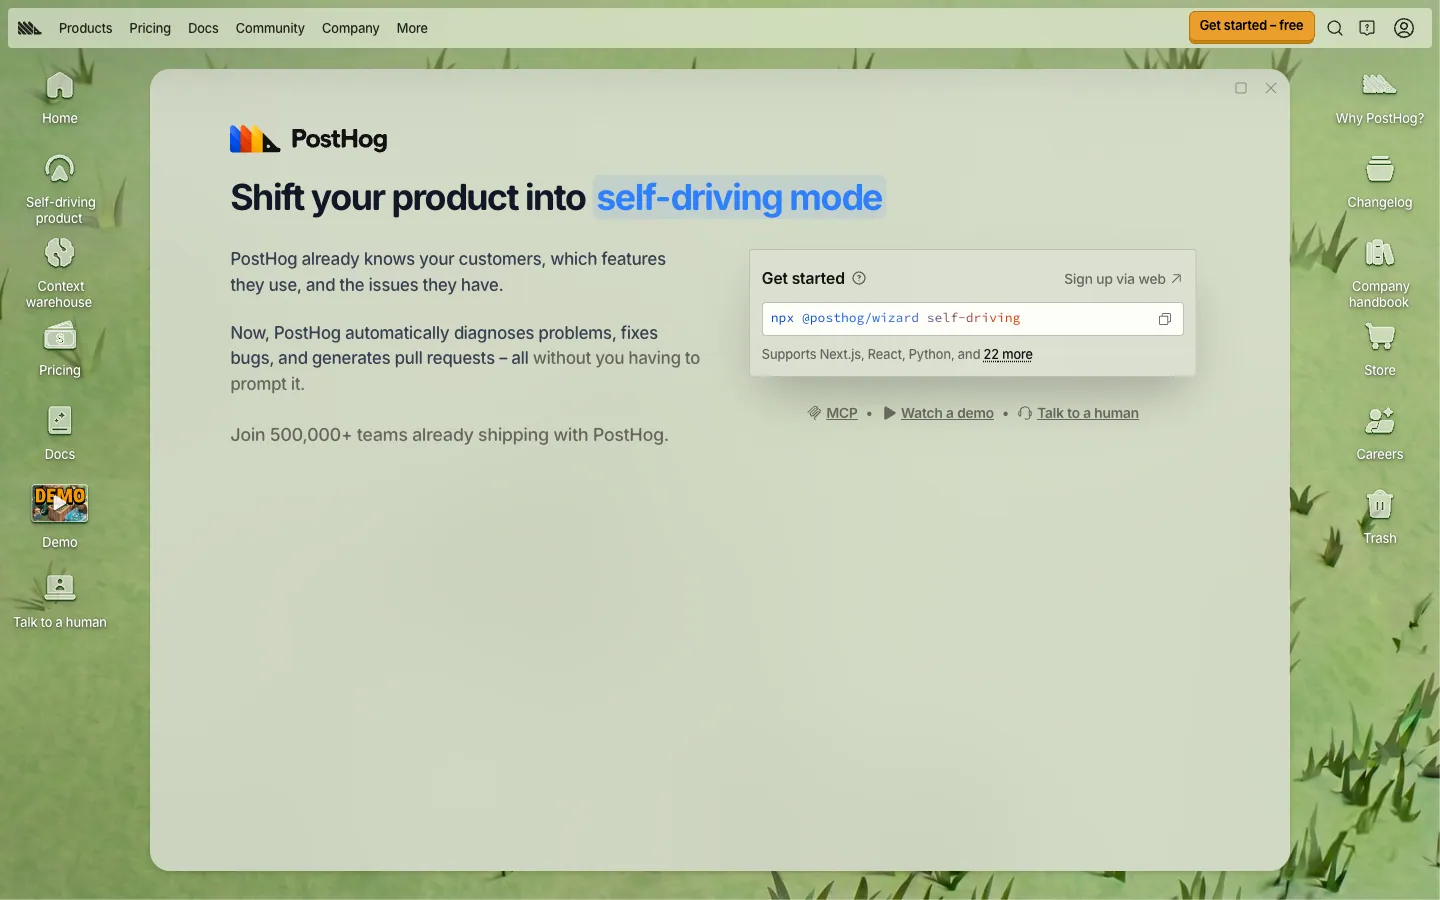Screen dimensions: 1440x900
Task: Copy the npx wizard command
Action: pyautogui.click(x=1165, y=319)
